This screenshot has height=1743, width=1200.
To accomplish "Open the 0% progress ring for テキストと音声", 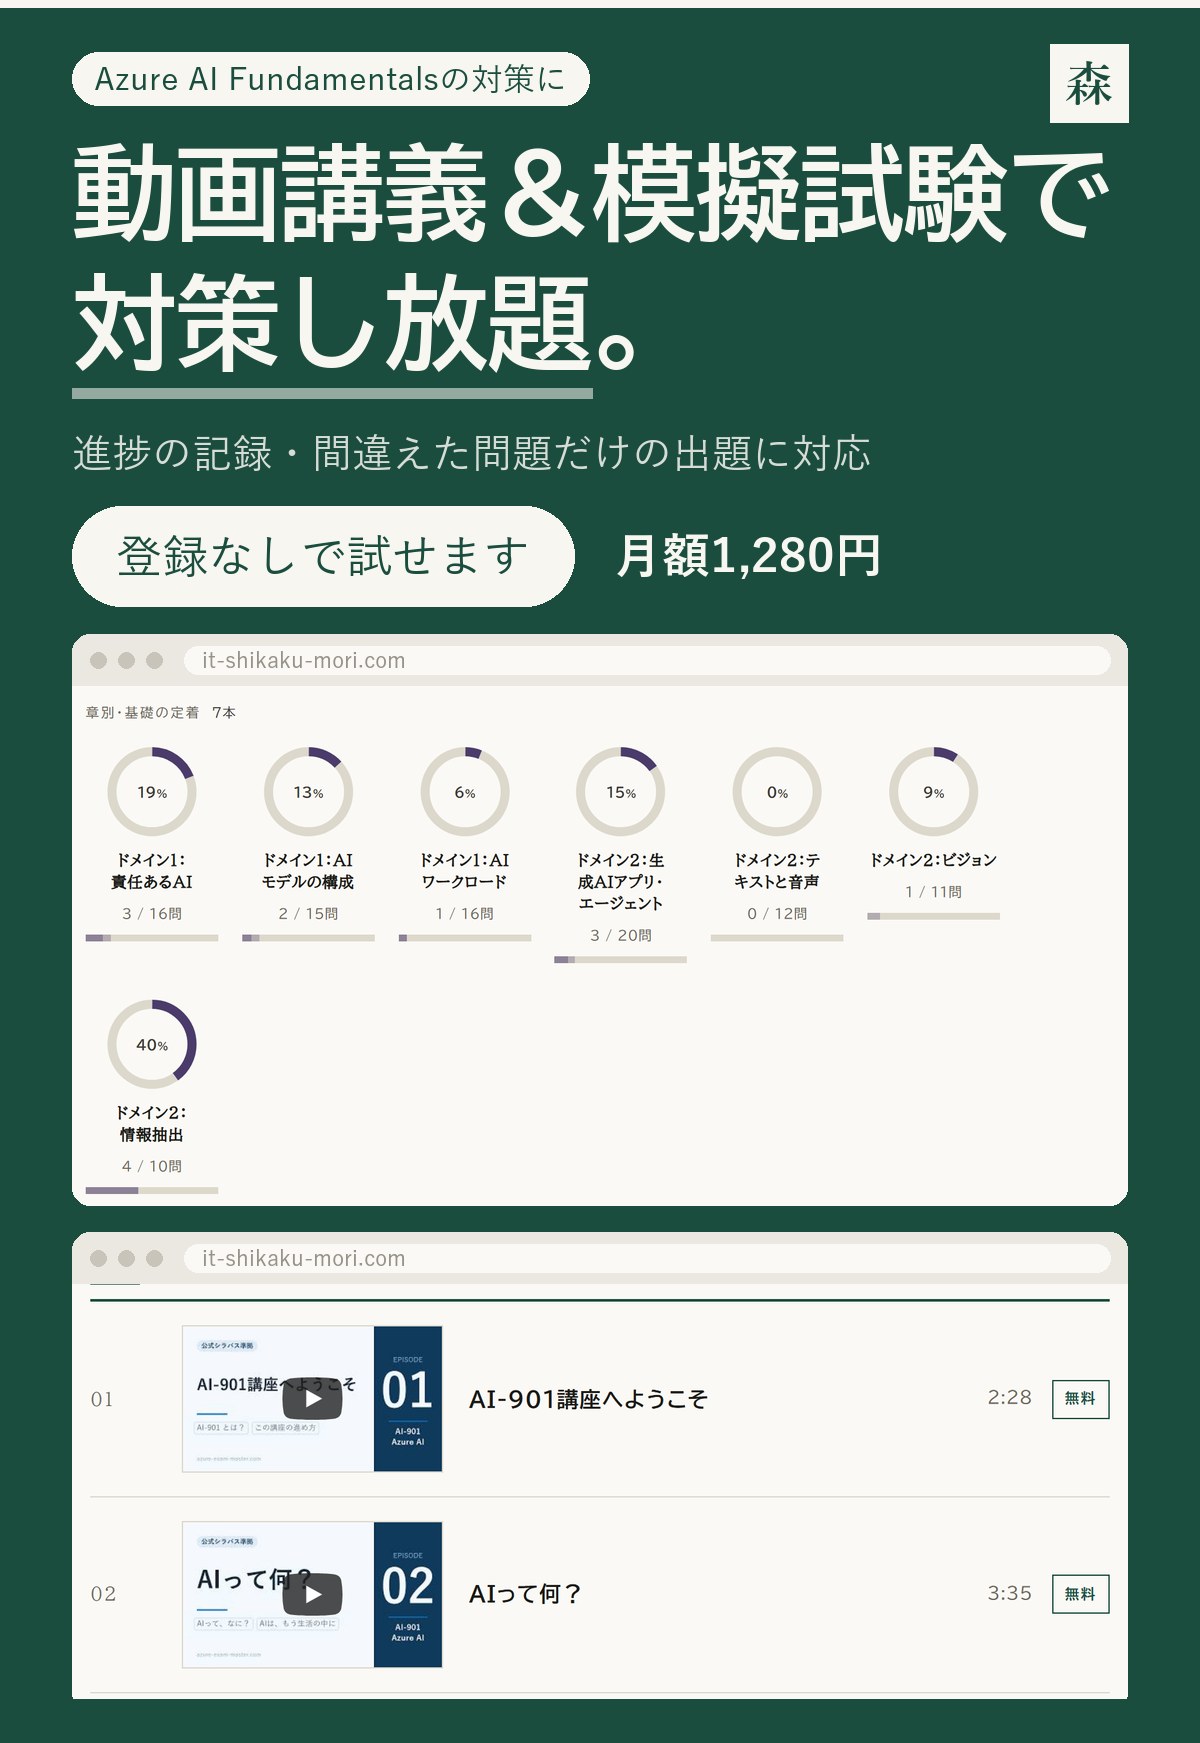I will 777,792.
